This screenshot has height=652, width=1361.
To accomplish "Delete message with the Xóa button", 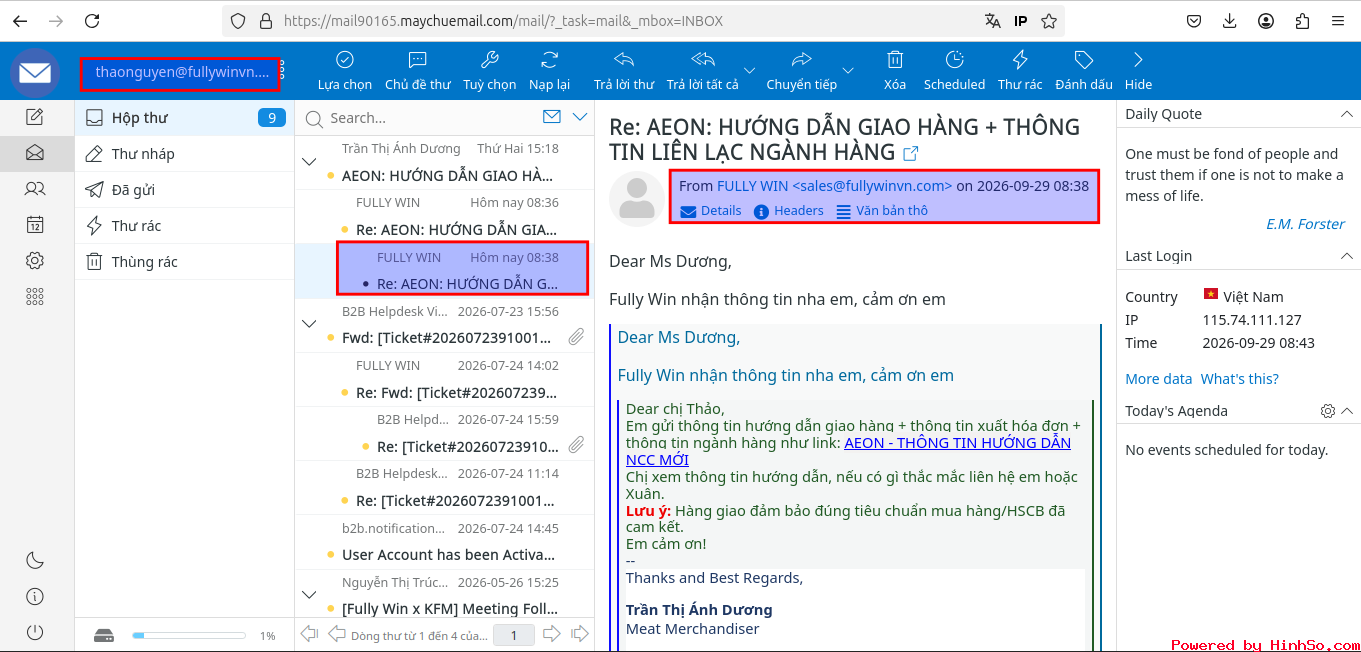I will (895, 71).
